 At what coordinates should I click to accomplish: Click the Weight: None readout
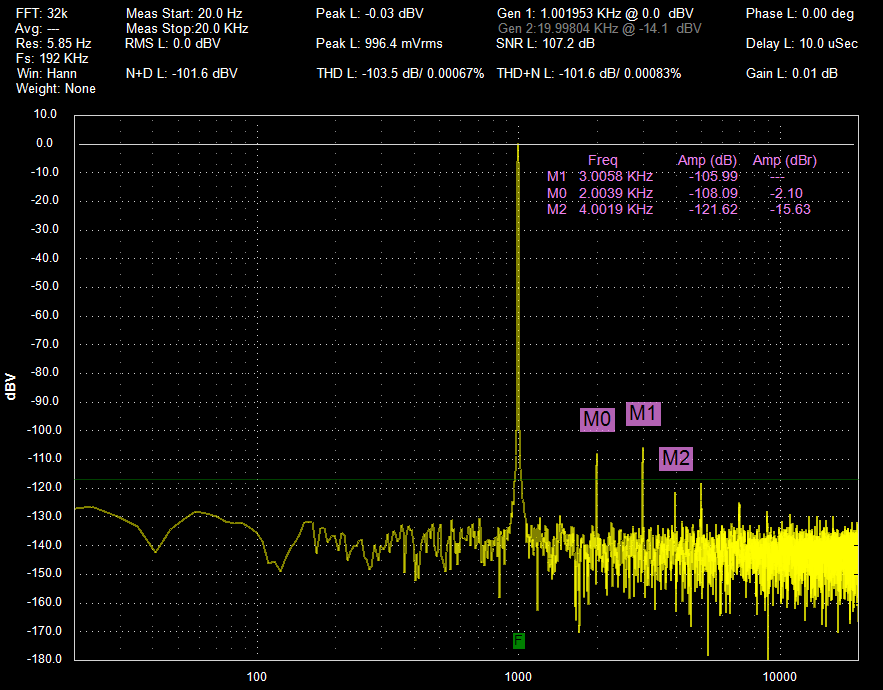pos(56,88)
